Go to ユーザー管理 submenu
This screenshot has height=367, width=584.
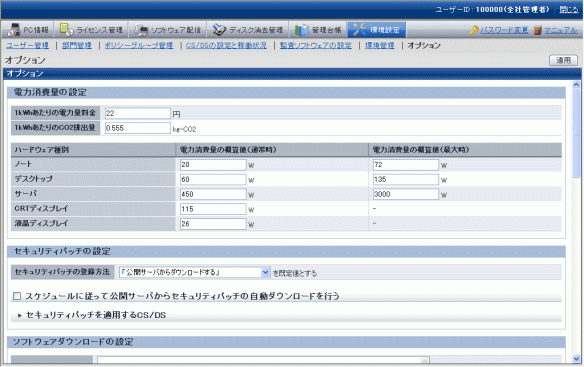[27, 45]
